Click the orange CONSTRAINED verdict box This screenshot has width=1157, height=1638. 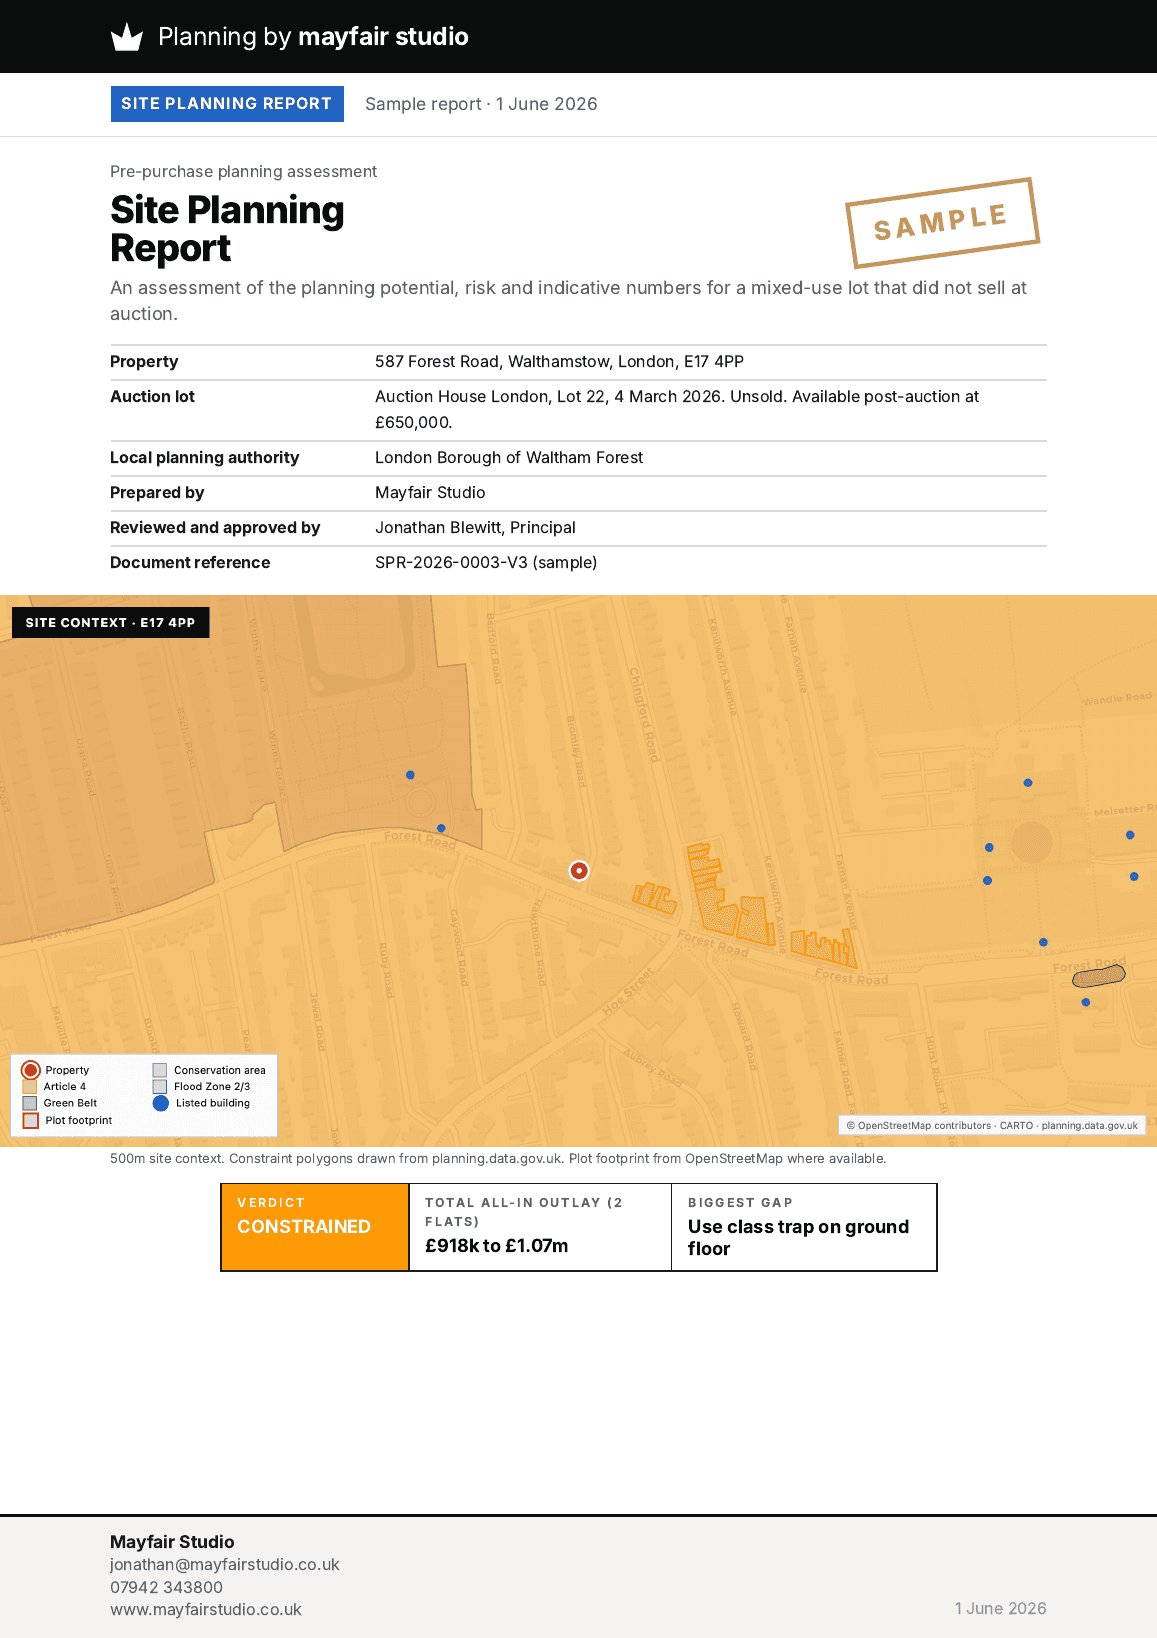point(315,1227)
